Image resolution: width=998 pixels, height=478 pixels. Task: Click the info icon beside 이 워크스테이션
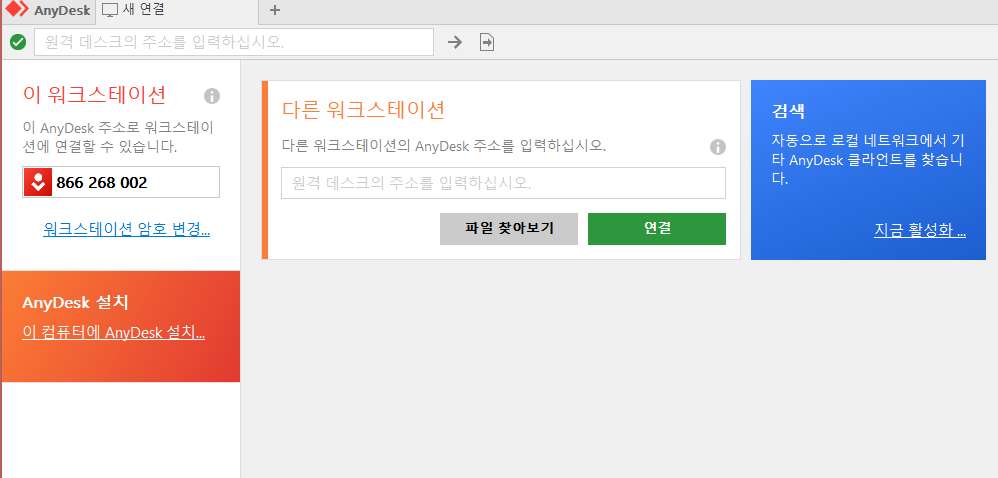point(212,96)
